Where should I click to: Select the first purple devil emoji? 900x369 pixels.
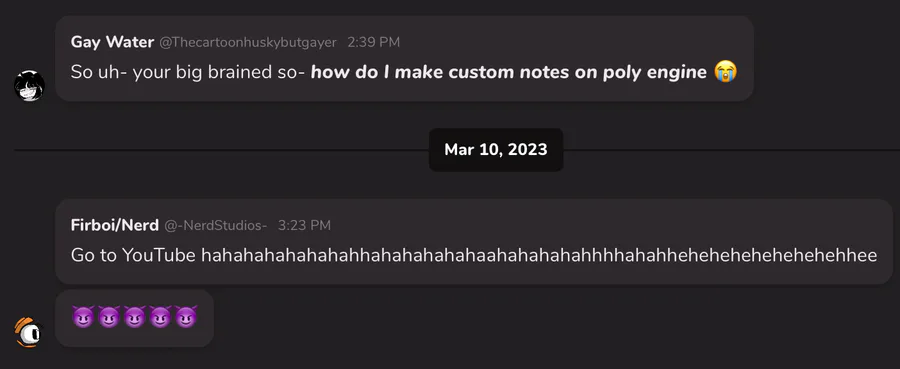coord(83,317)
